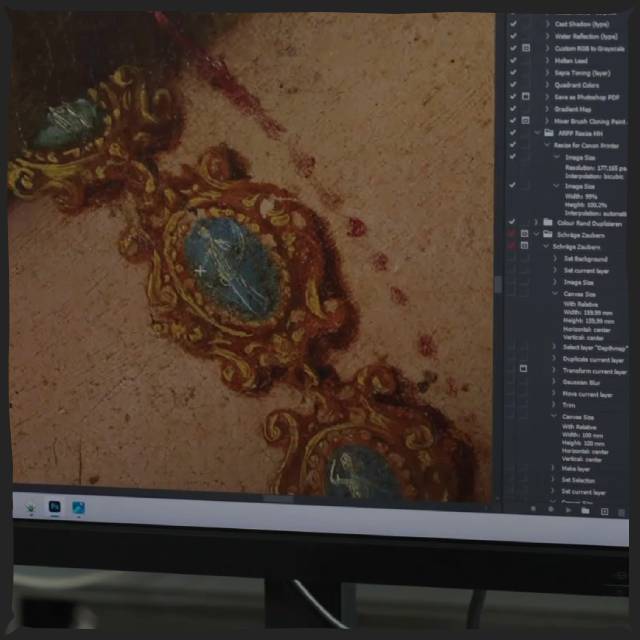Viewport: 640px width, 640px height.
Task: Toggle dialog icon for Transform current layer step
Action: tap(523, 369)
